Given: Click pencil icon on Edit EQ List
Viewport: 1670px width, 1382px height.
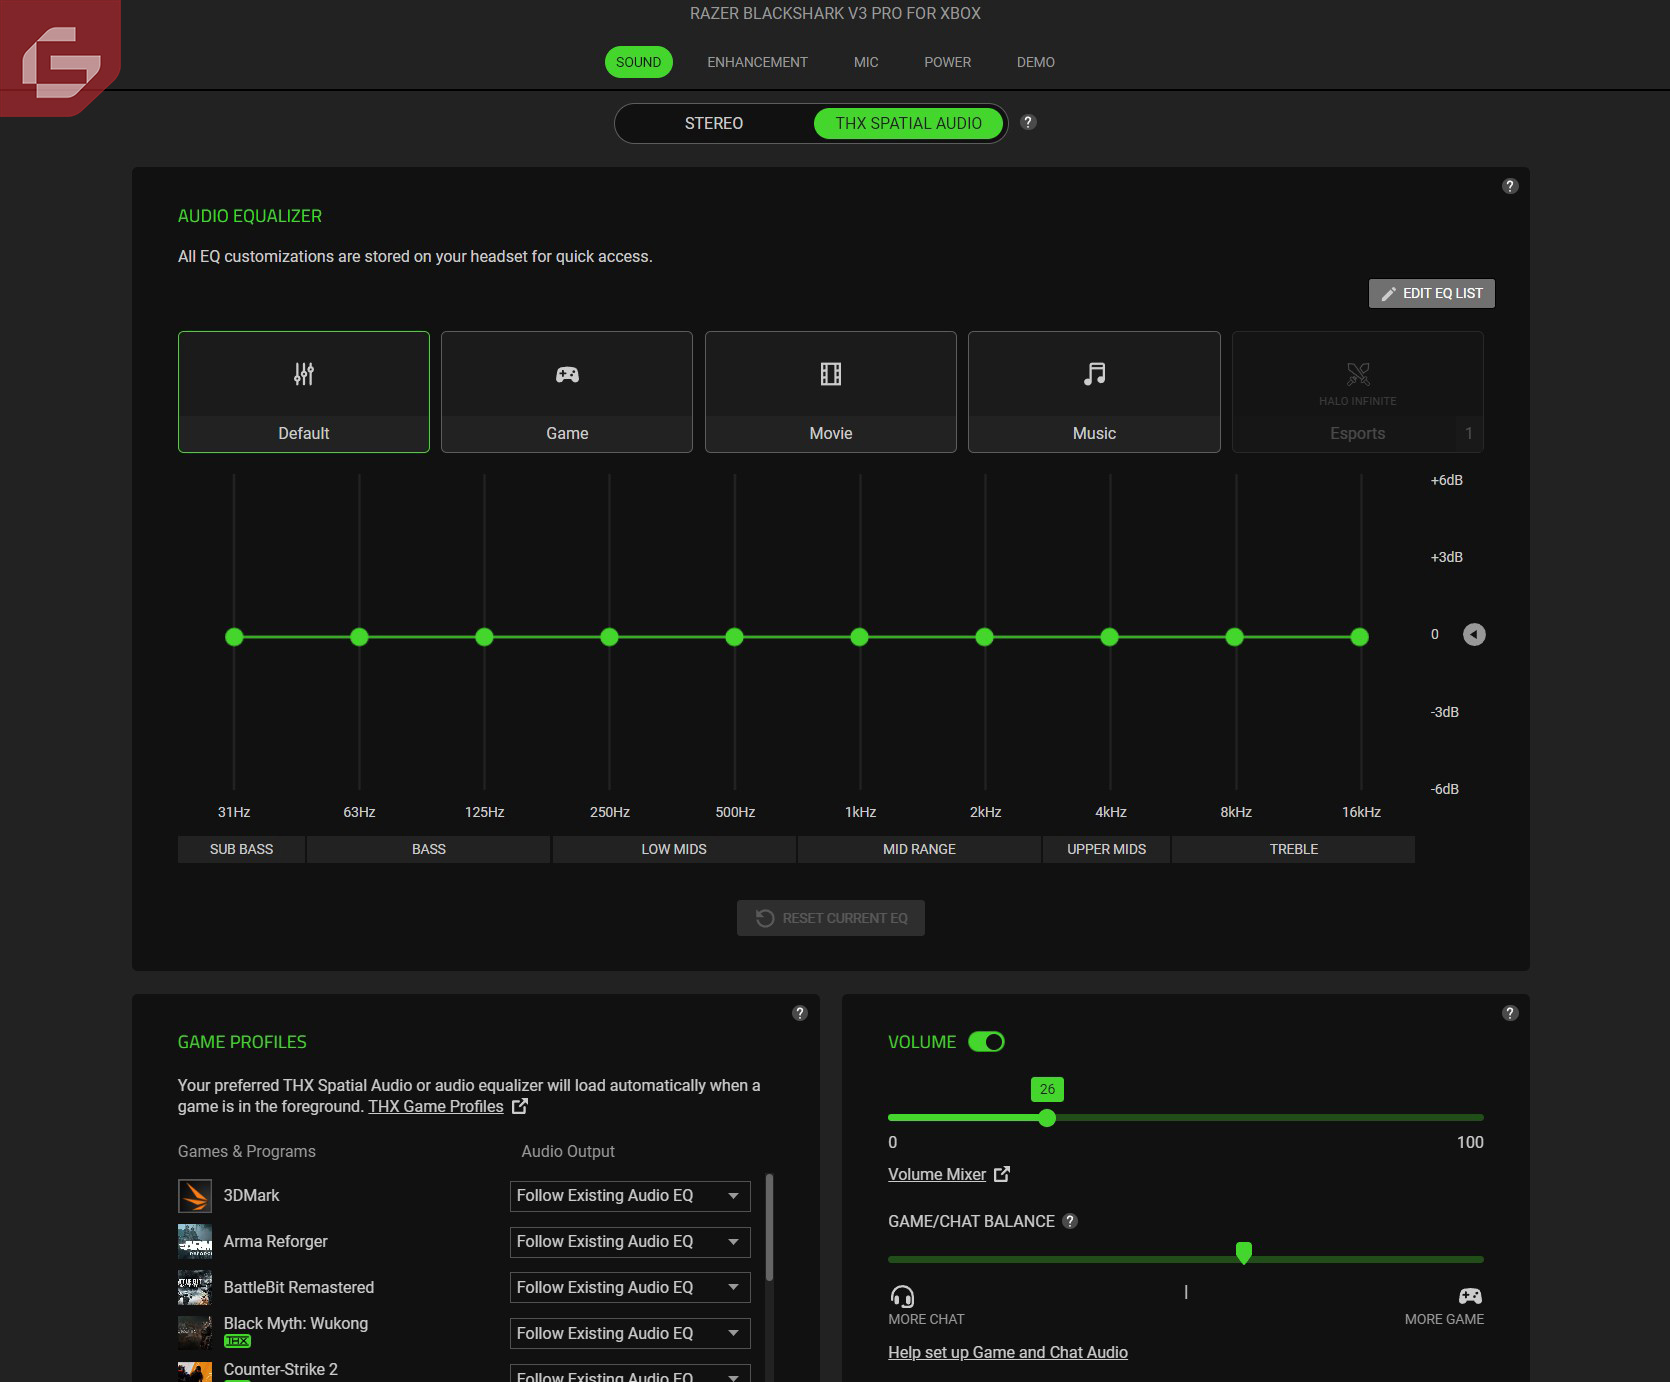Looking at the screenshot, I should 1388,294.
